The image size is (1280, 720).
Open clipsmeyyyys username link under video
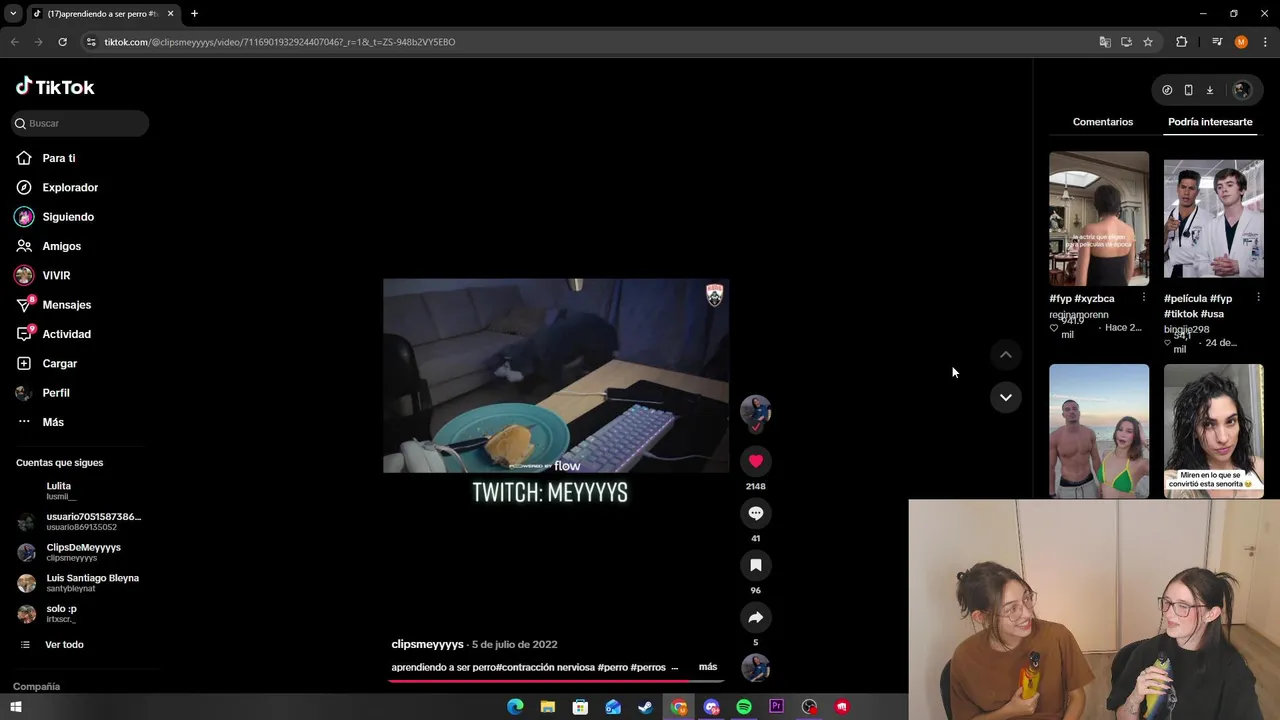click(x=427, y=644)
